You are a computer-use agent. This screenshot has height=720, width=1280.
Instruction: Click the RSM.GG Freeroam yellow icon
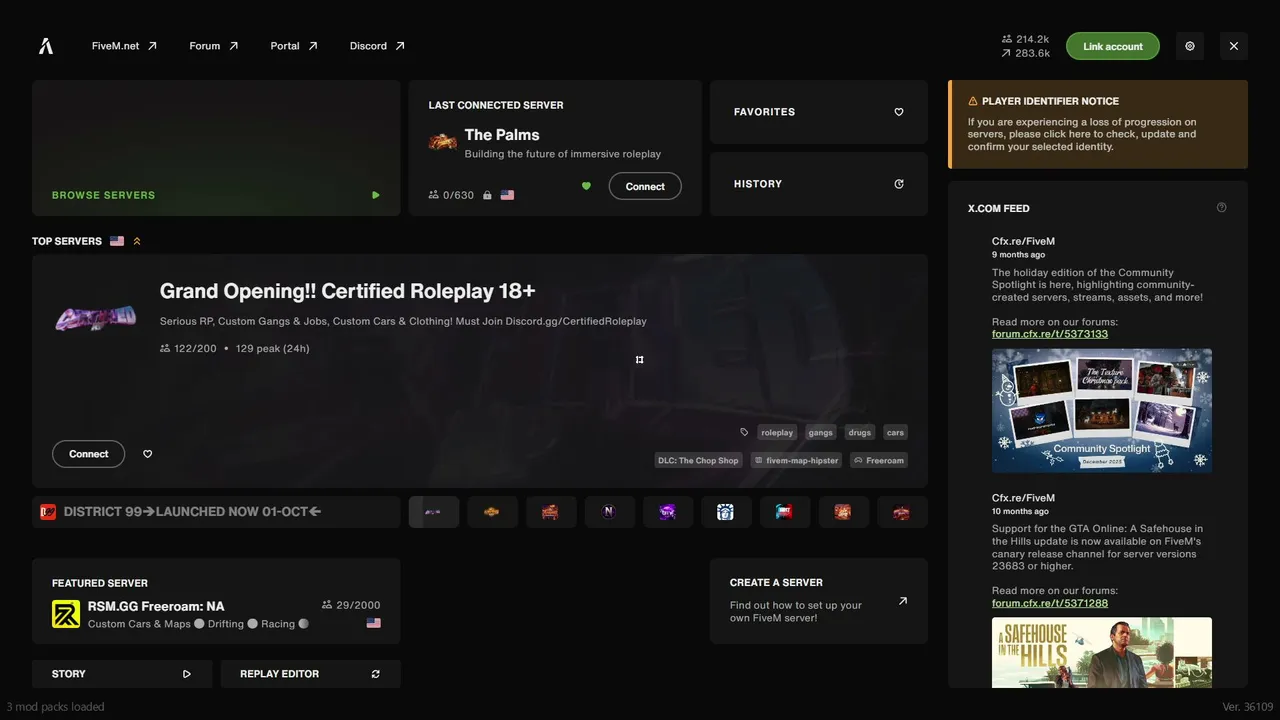(66, 614)
